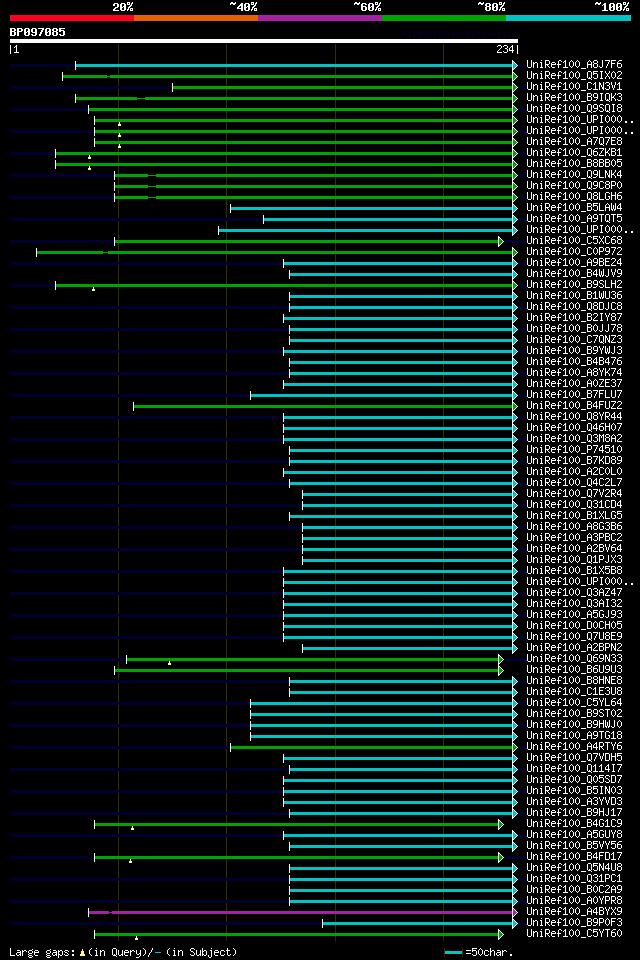Select hit UniRef100_A4BYX9

(574, 912)
